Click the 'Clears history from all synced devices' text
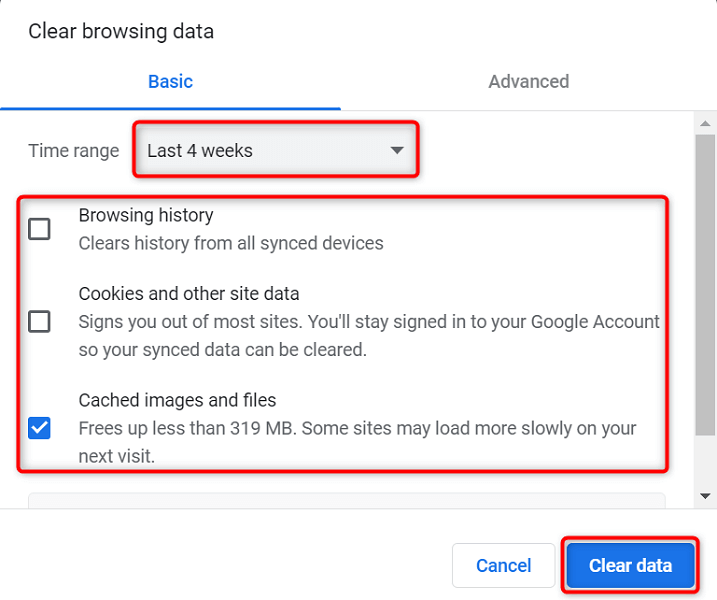717x600 pixels. tap(231, 243)
